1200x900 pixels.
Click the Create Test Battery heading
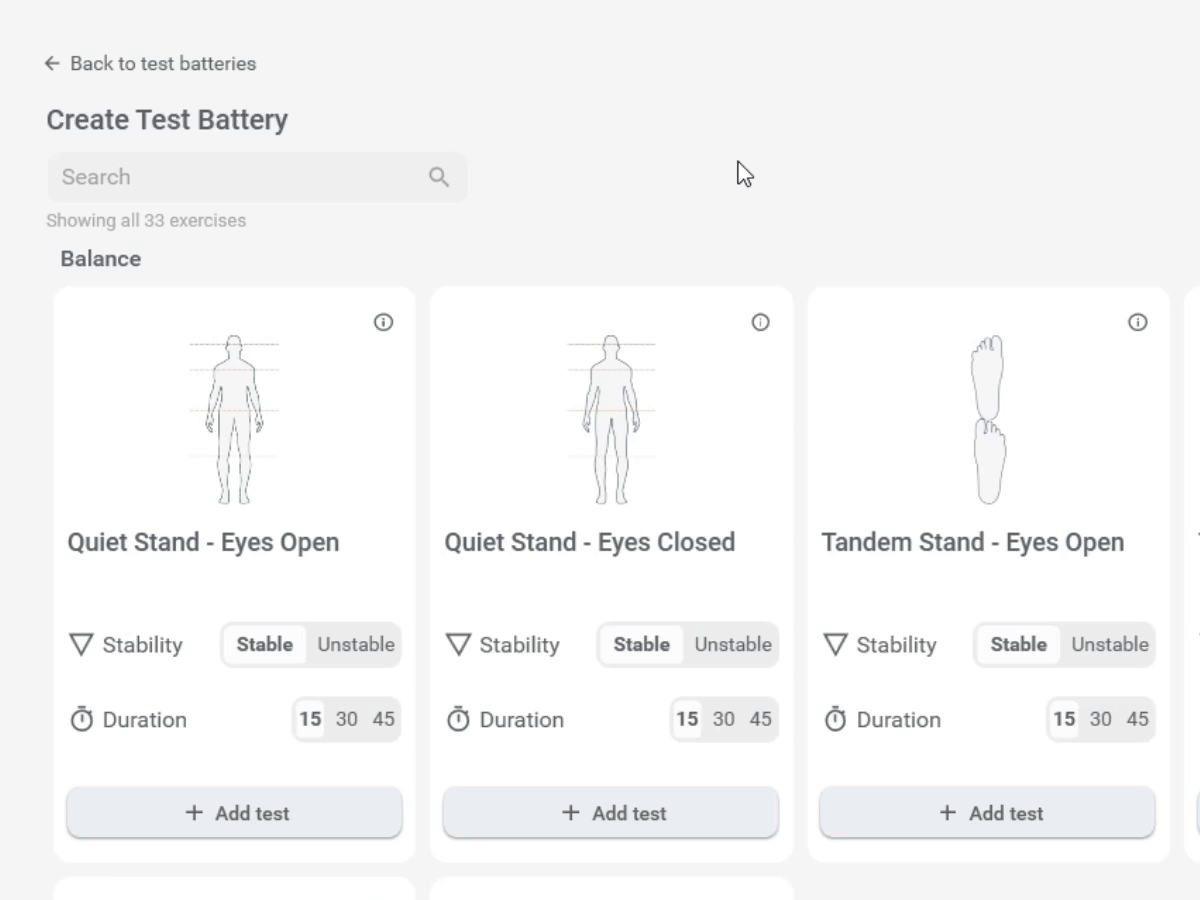point(167,120)
